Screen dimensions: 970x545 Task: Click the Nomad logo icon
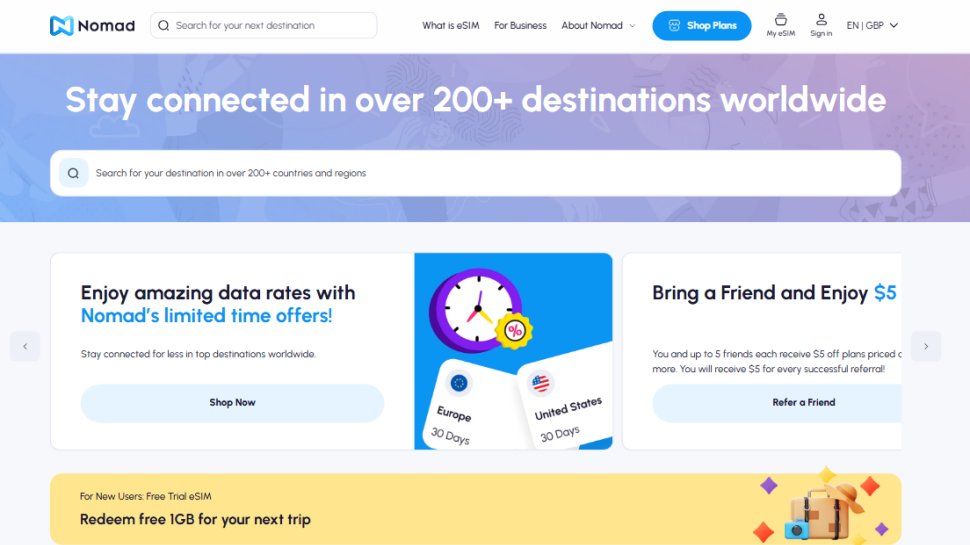point(61,25)
